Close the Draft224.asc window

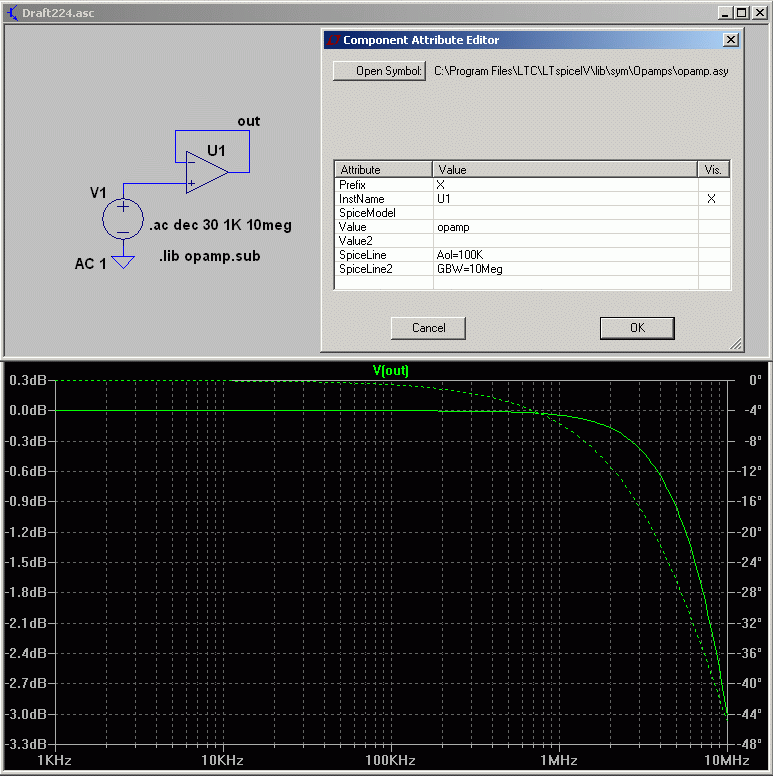point(760,13)
